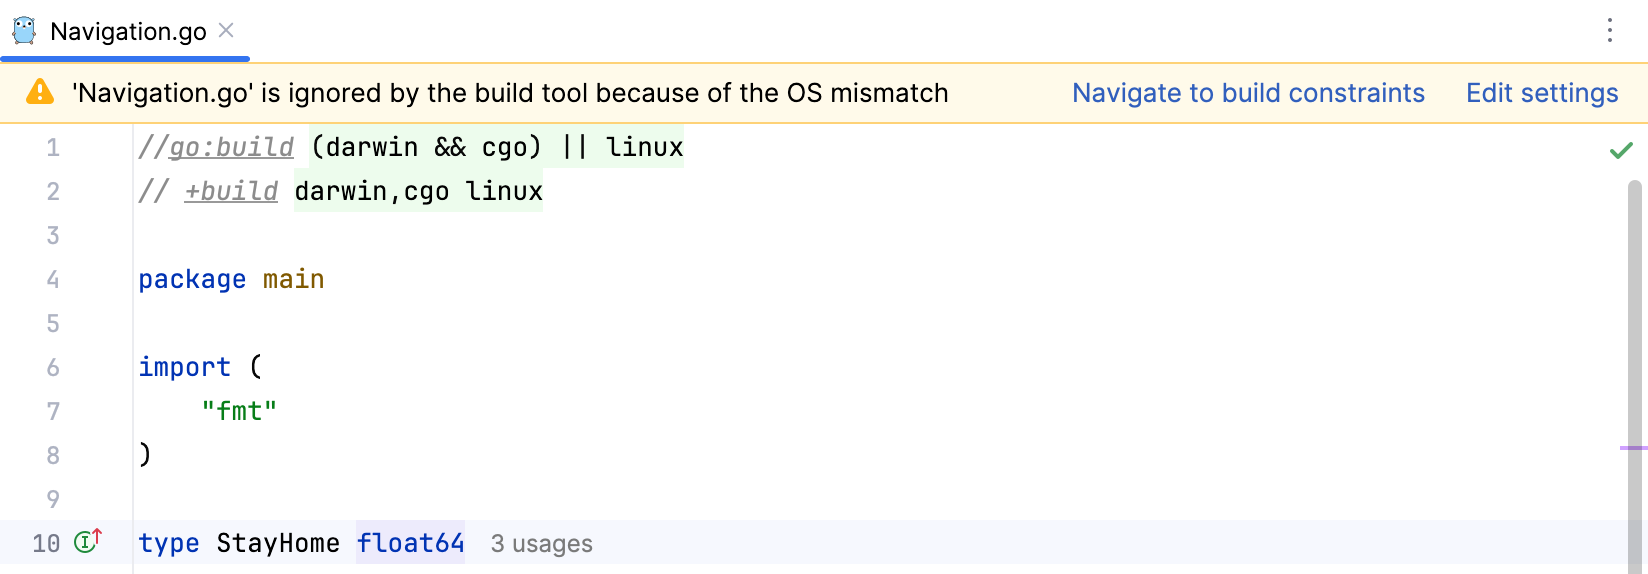Viewport: 1648px width, 574px height.
Task: Click Navigate to build constraints link
Action: [x=1248, y=93]
